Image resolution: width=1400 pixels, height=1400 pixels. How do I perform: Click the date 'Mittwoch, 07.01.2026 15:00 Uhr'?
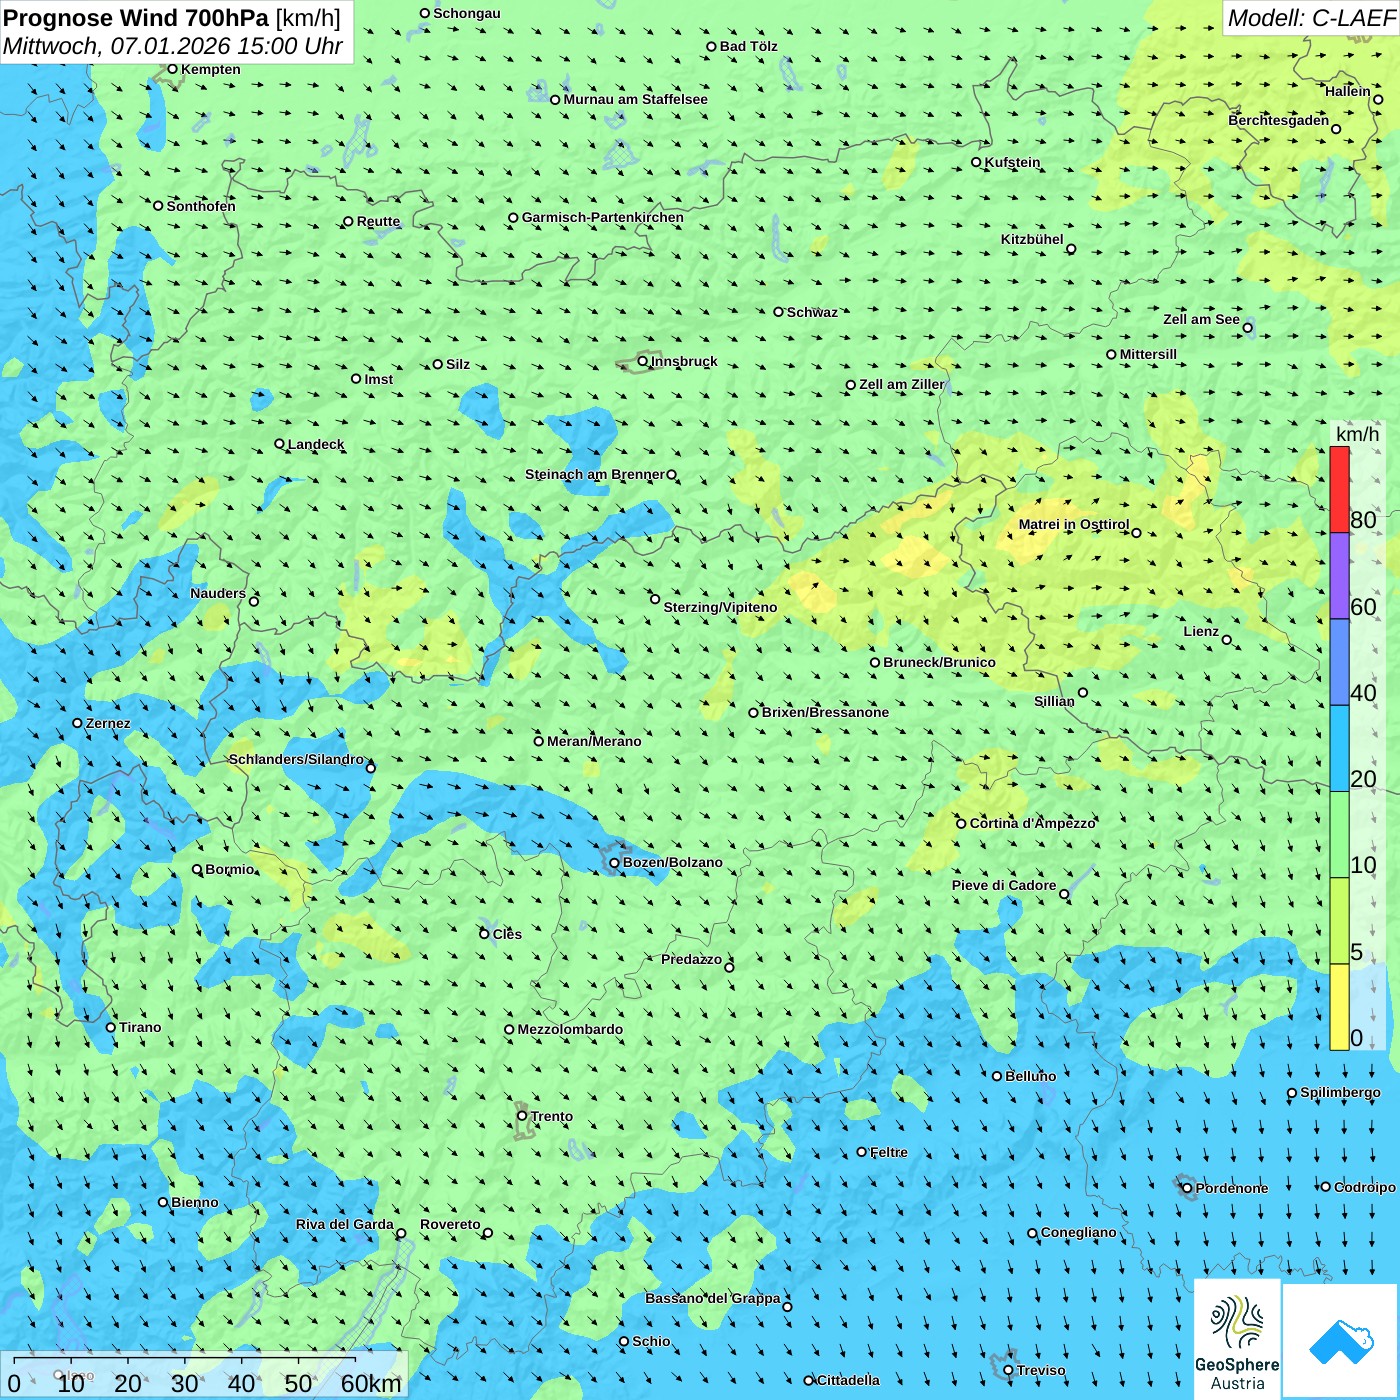pyautogui.click(x=173, y=46)
